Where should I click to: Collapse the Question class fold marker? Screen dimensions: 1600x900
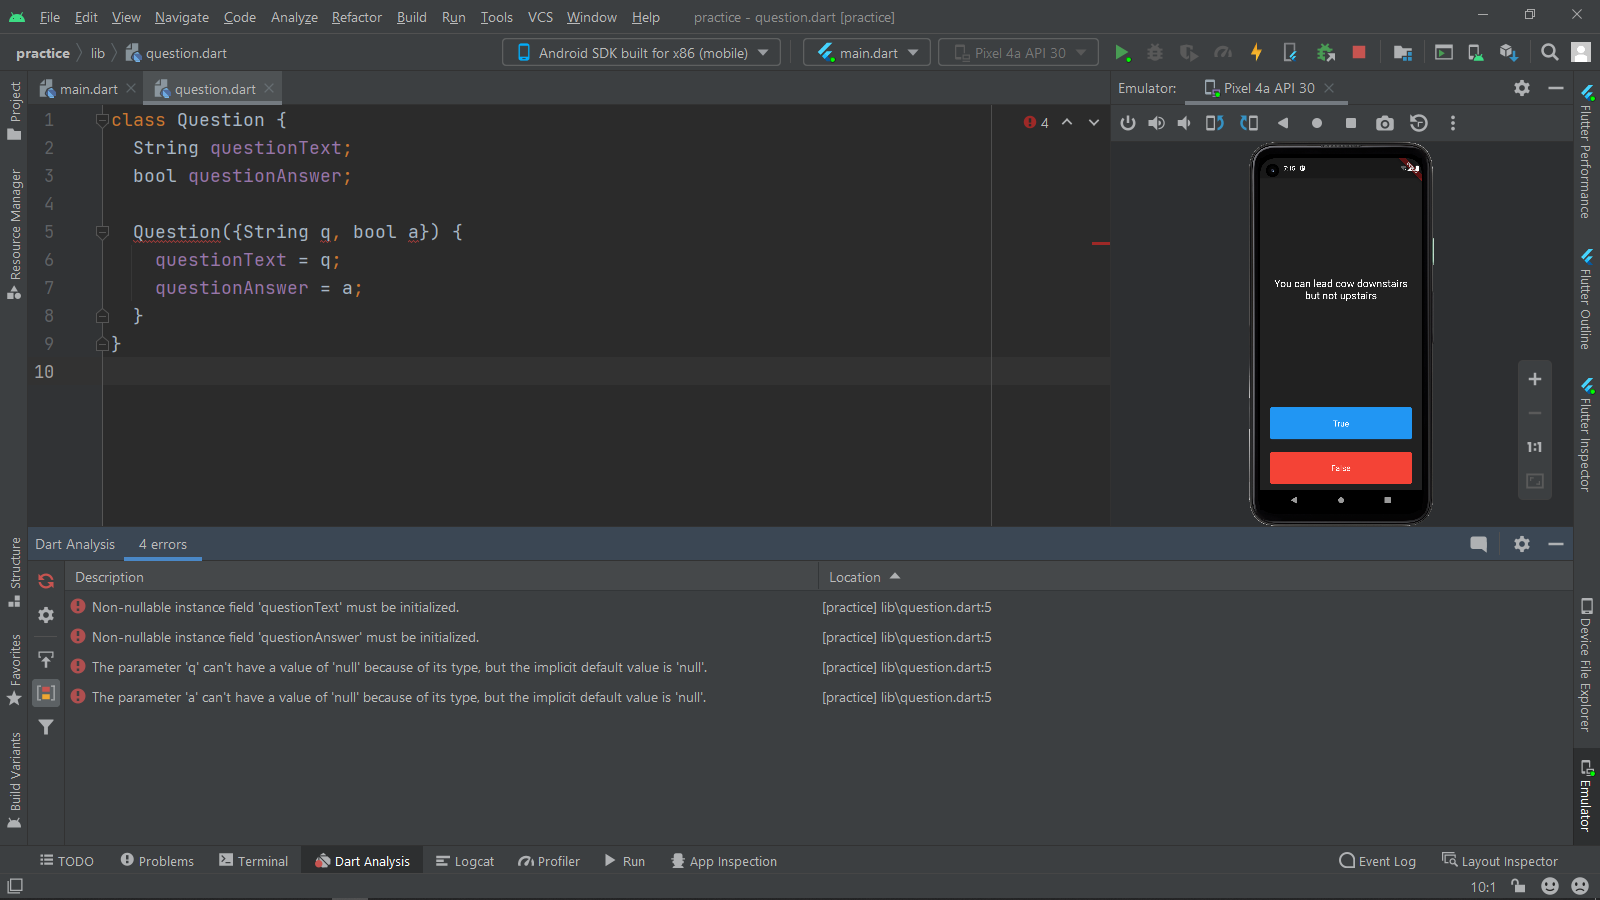click(x=102, y=120)
